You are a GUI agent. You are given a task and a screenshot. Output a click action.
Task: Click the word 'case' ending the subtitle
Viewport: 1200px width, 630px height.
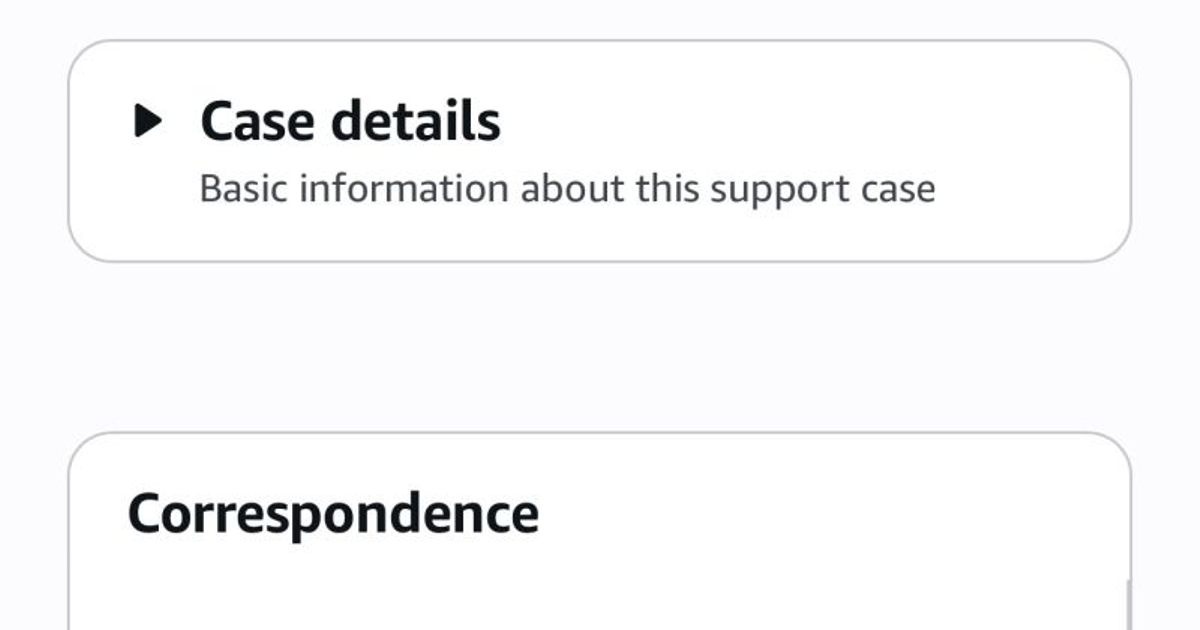click(x=899, y=190)
